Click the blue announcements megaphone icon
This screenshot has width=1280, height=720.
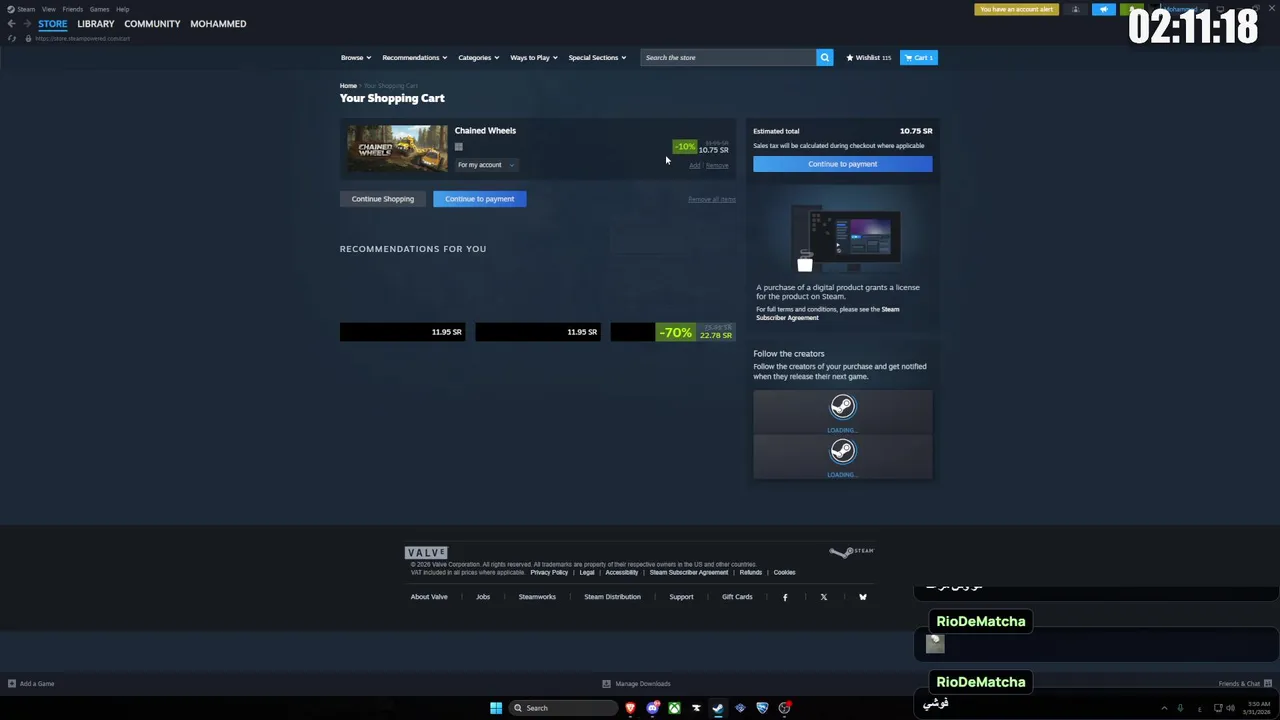1104,9
